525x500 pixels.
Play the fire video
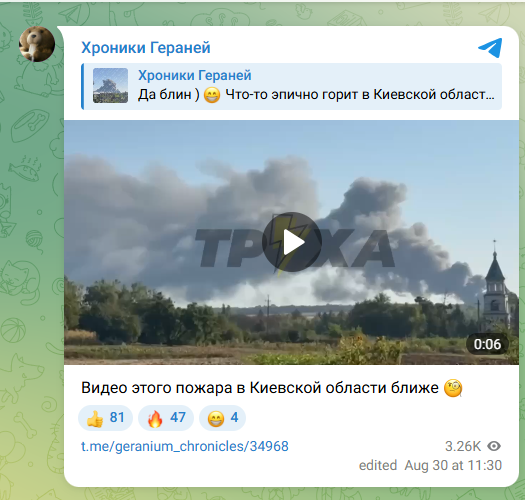(x=292, y=242)
